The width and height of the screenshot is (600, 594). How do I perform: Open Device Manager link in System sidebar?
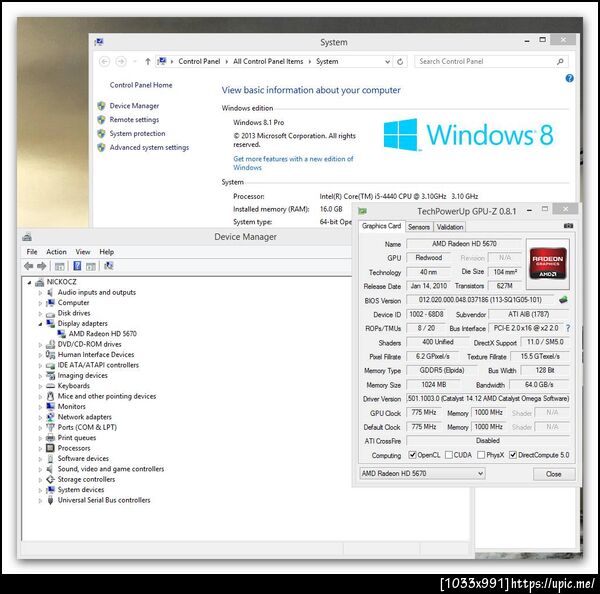point(134,106)
